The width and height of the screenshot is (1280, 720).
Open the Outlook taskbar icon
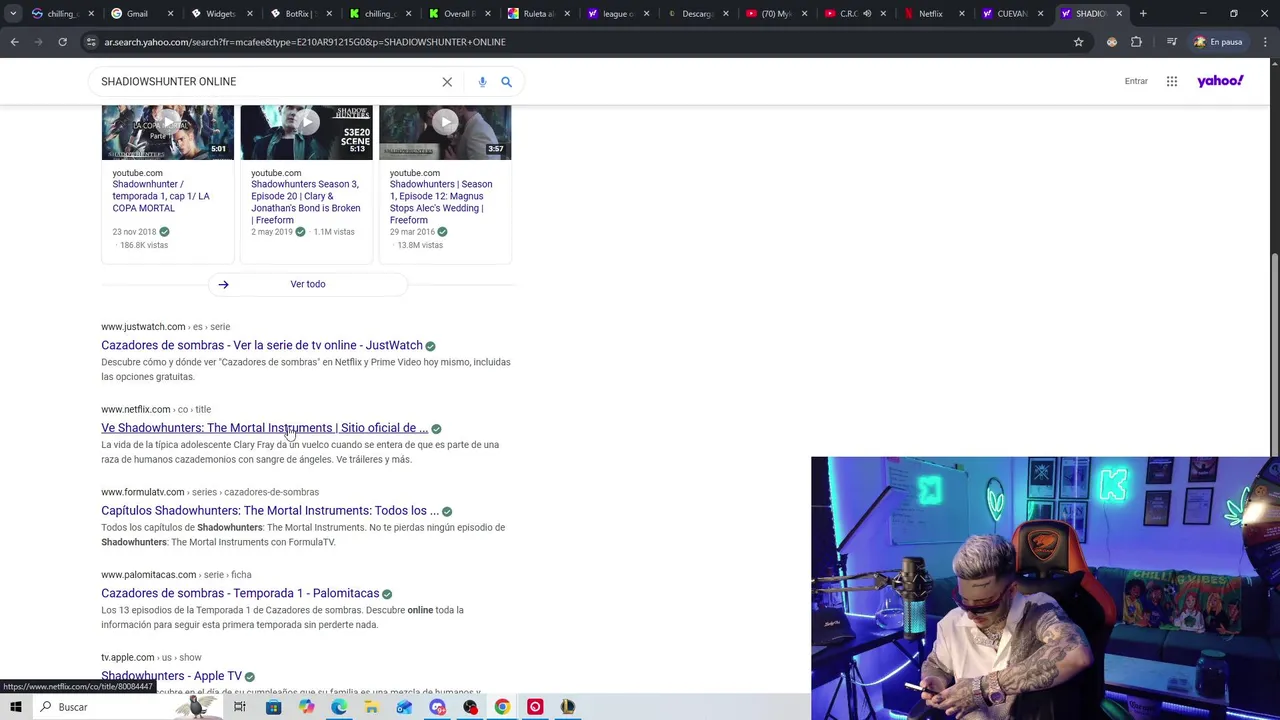(x=404, y=707)
